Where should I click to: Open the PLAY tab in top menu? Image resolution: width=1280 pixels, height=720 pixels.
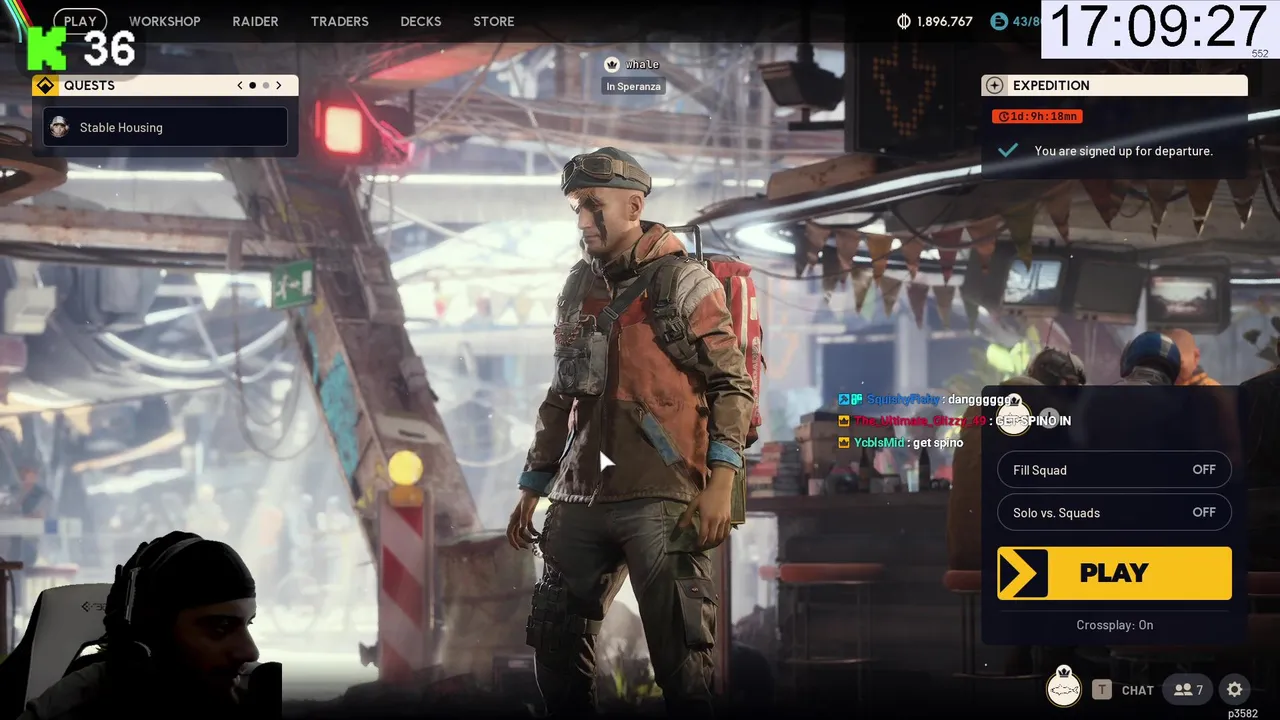point(80,21)
